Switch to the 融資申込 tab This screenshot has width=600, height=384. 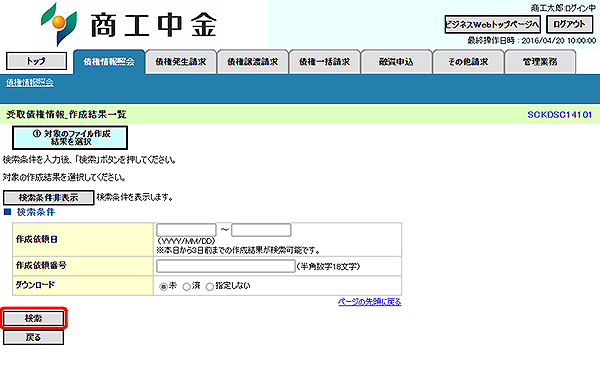(396, 62)
